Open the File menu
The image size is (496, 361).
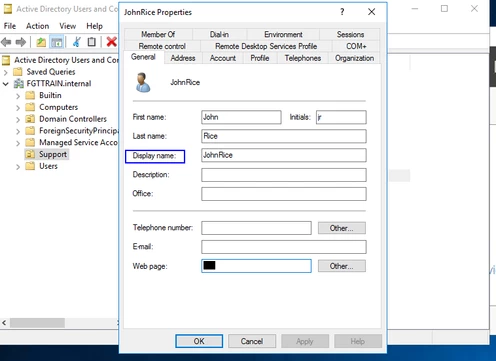coord(10,26)
